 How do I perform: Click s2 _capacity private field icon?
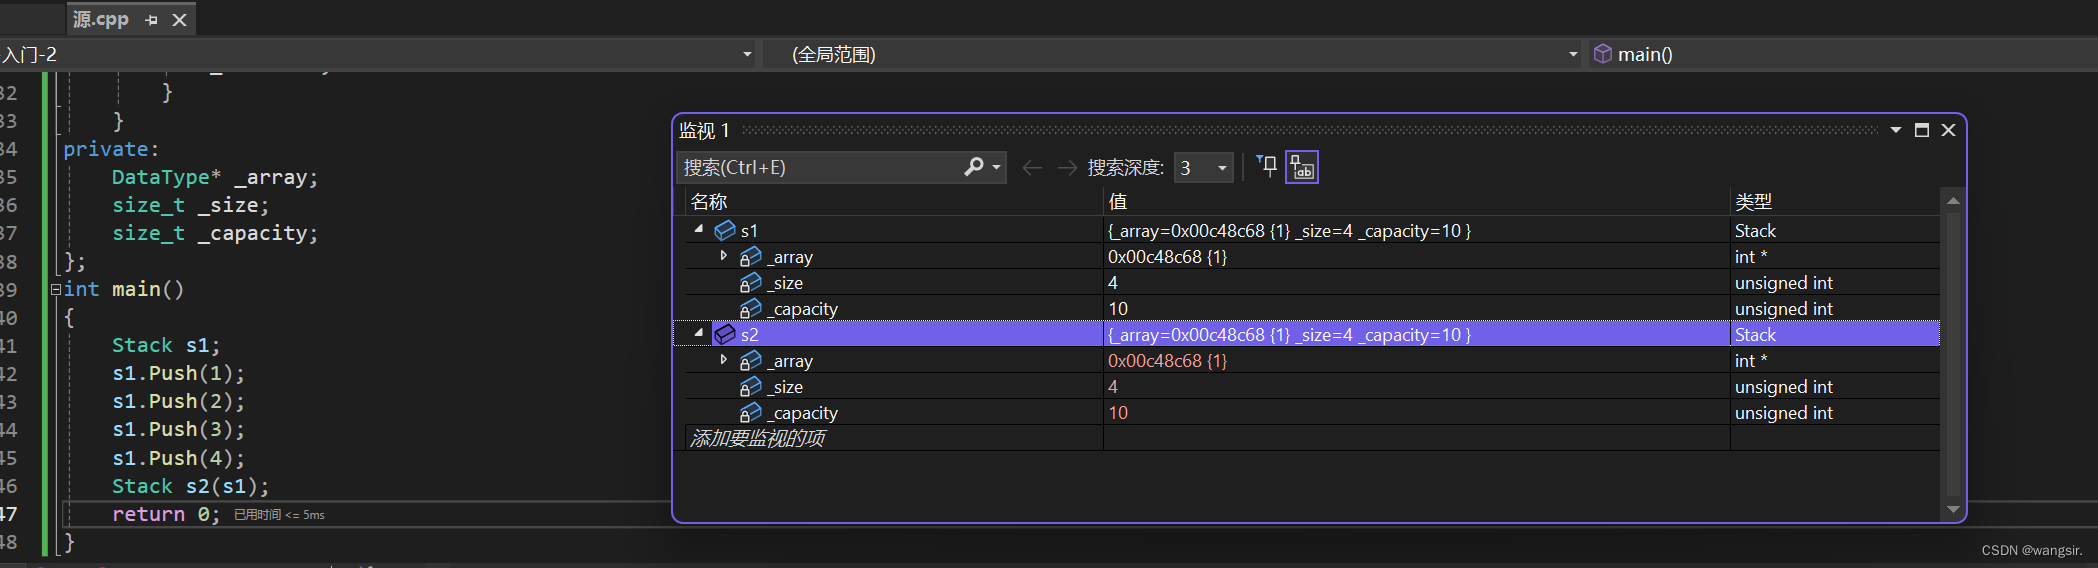click(x=750, y=413)
